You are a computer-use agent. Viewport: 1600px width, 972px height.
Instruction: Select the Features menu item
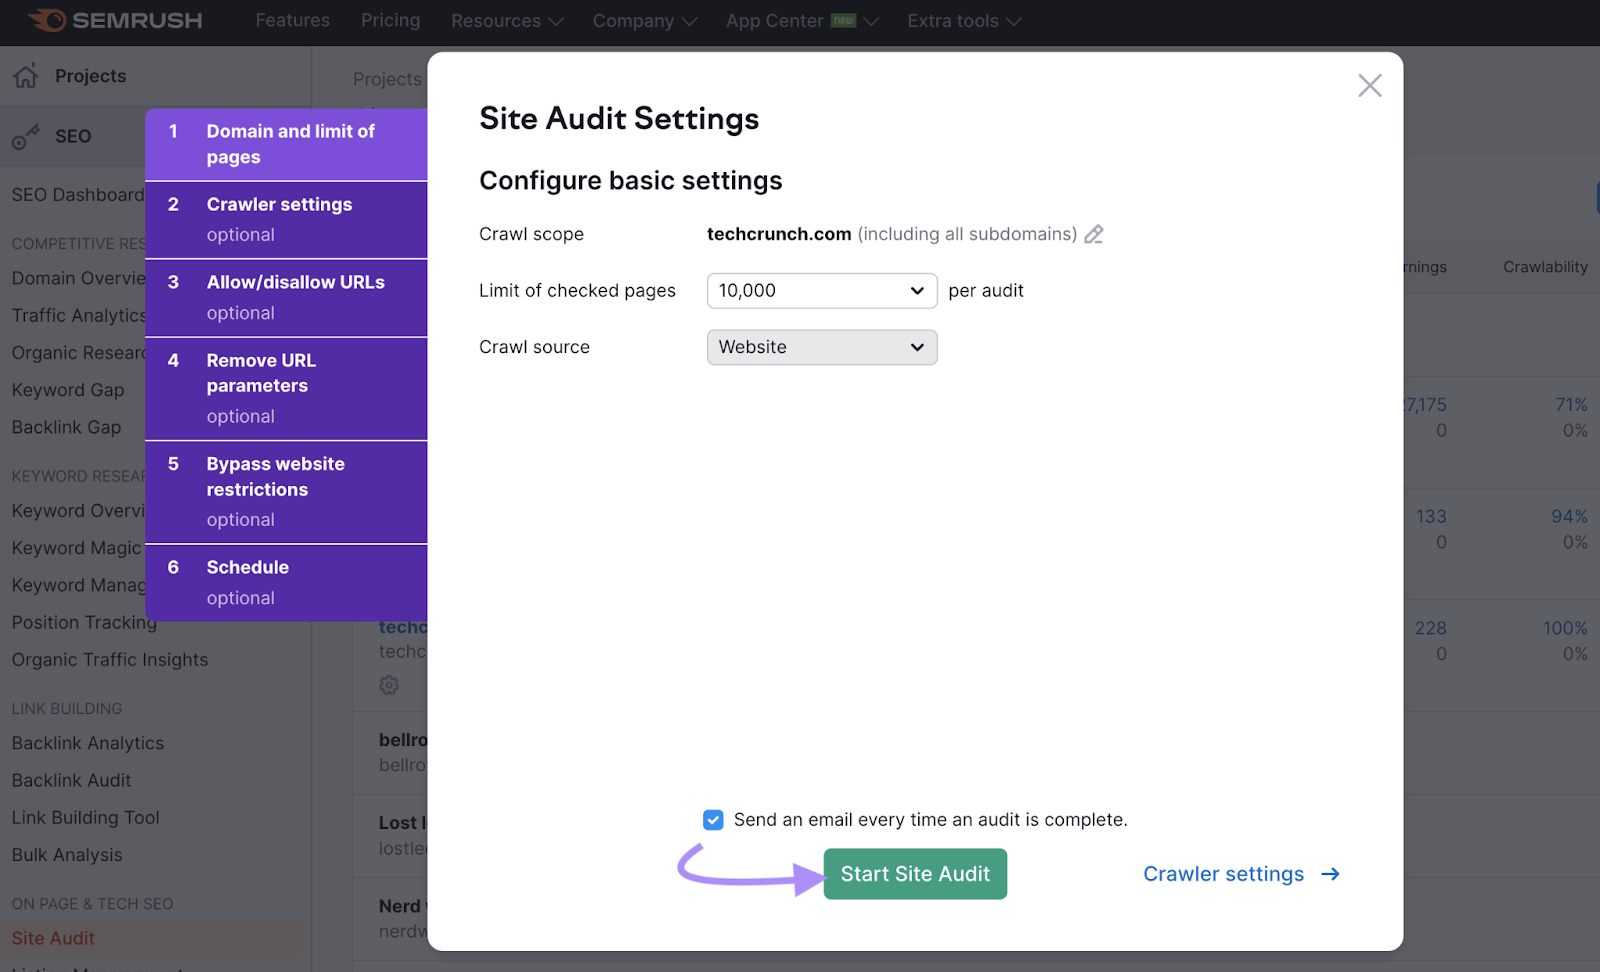coord(292,20)
